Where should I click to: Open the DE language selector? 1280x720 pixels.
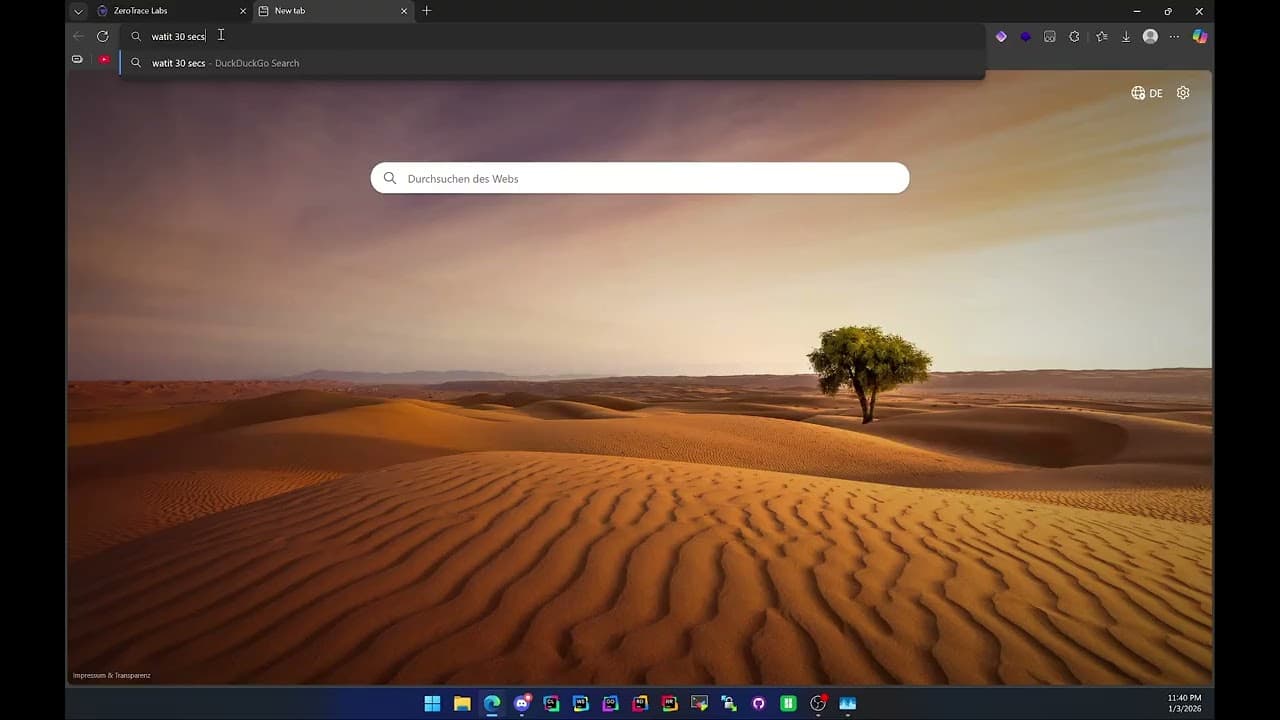[x=1146, y=93]
